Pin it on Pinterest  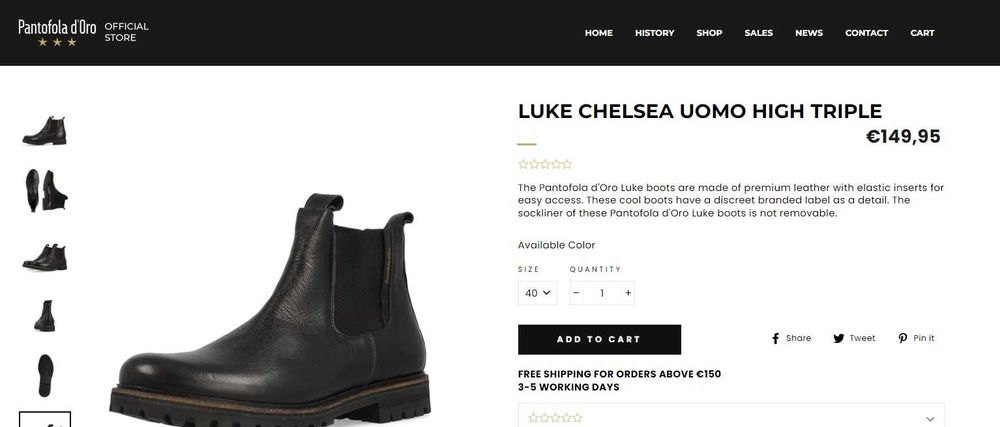[916, 338]
